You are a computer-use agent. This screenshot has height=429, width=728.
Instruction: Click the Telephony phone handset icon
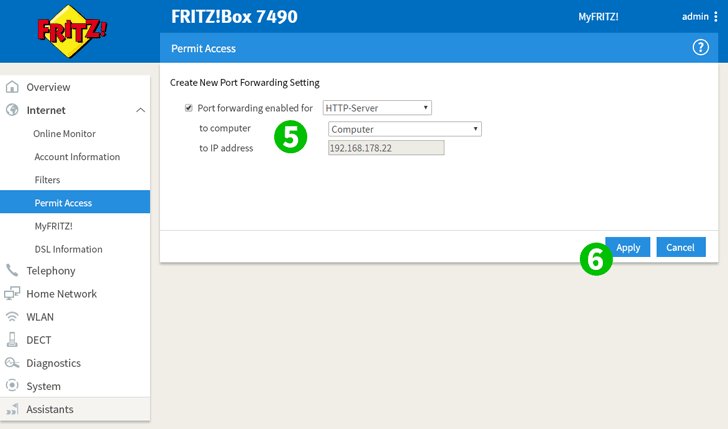coord(12,270)
